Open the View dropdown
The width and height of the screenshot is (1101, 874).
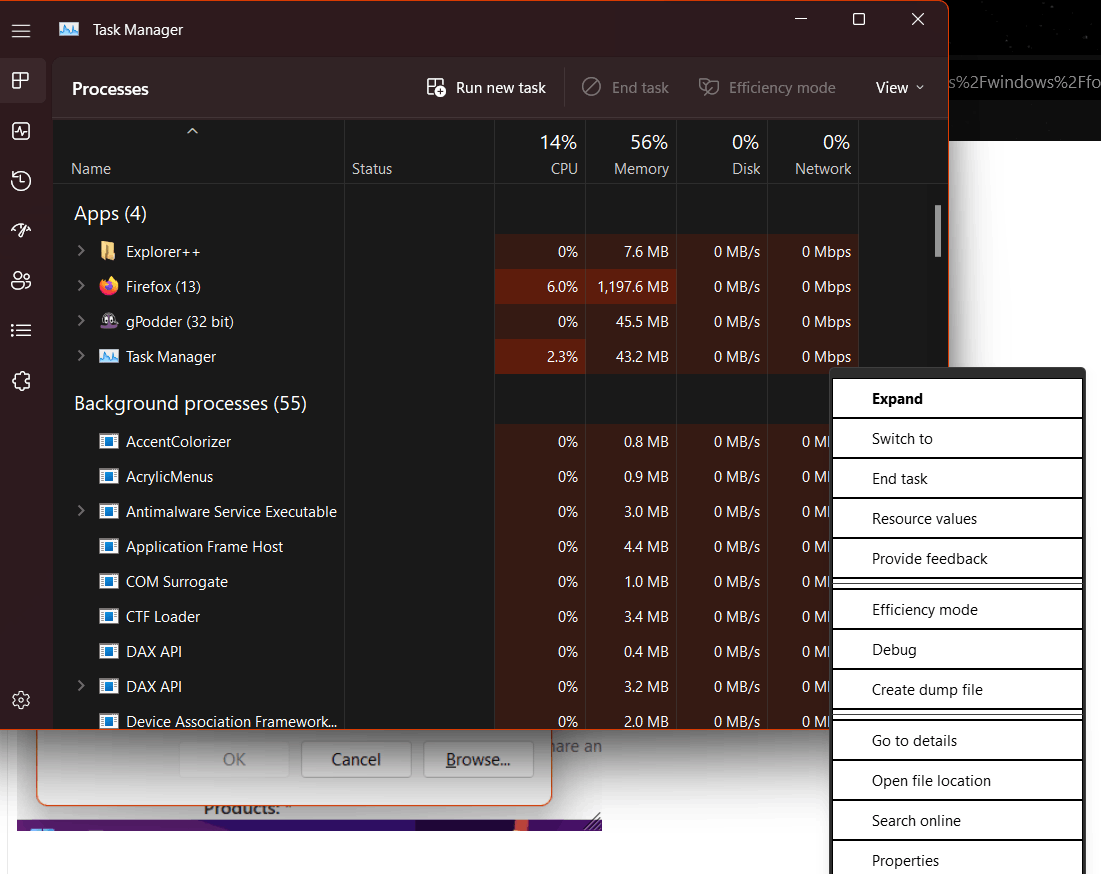point(899,88)
